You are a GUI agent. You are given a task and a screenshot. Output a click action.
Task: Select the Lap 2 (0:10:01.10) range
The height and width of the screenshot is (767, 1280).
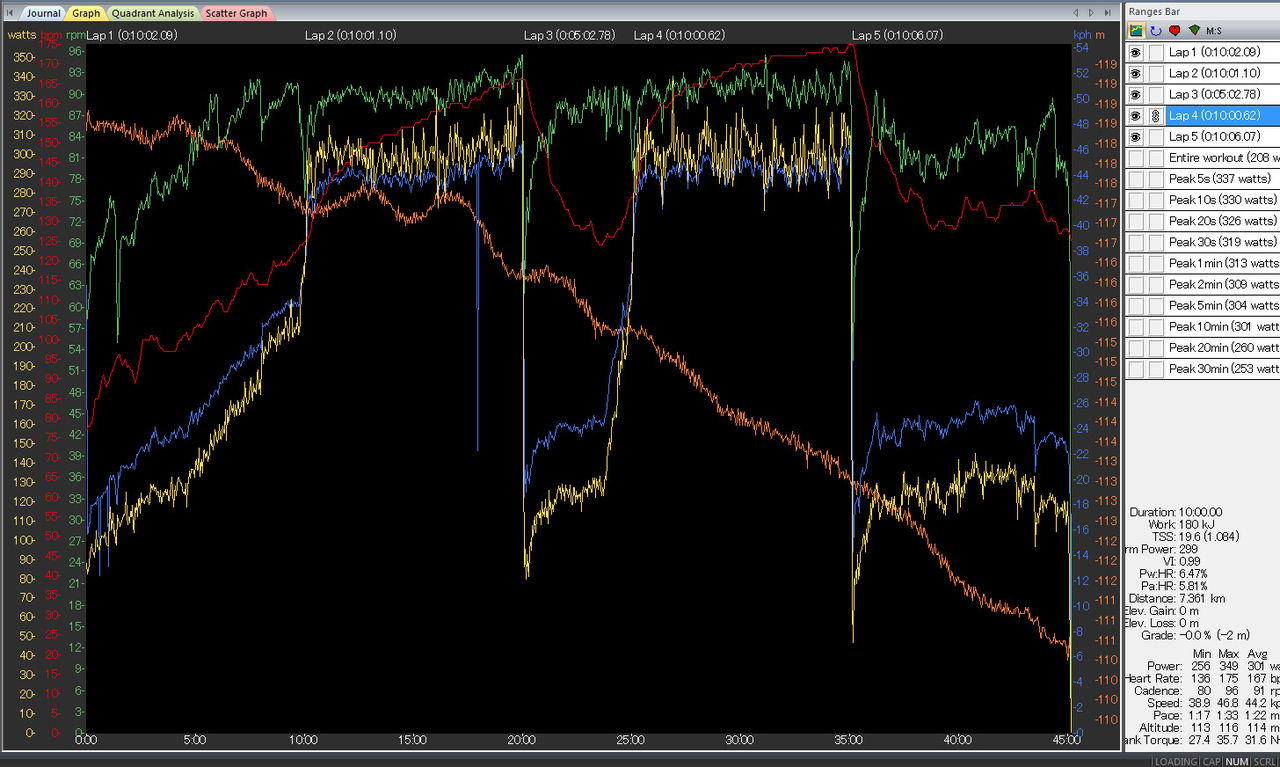tap(1222, 73)
